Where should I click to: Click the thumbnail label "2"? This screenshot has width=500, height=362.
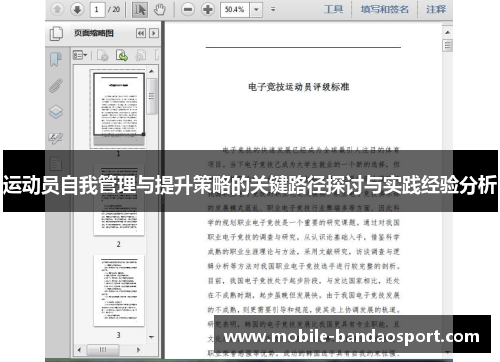(118, 244)
